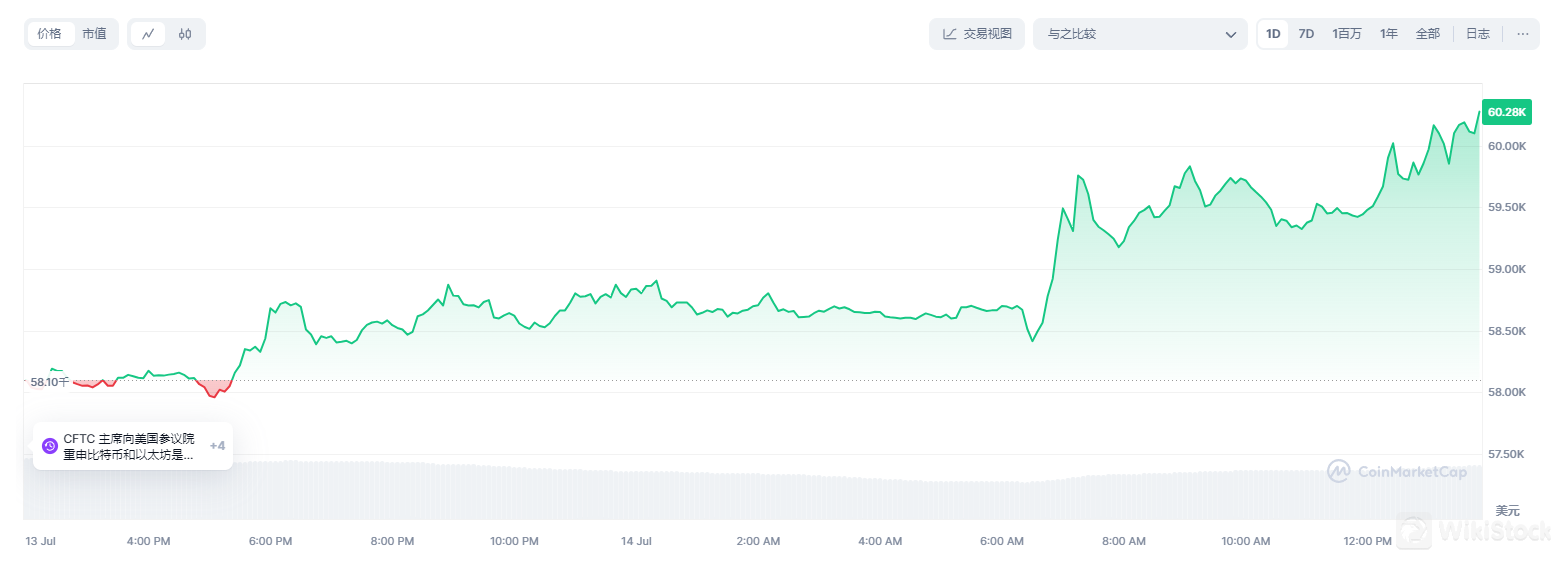Toggle the 日志 log scale option
The width and height of the screenshot is (1561, 566).
[x=1477, y=34]
